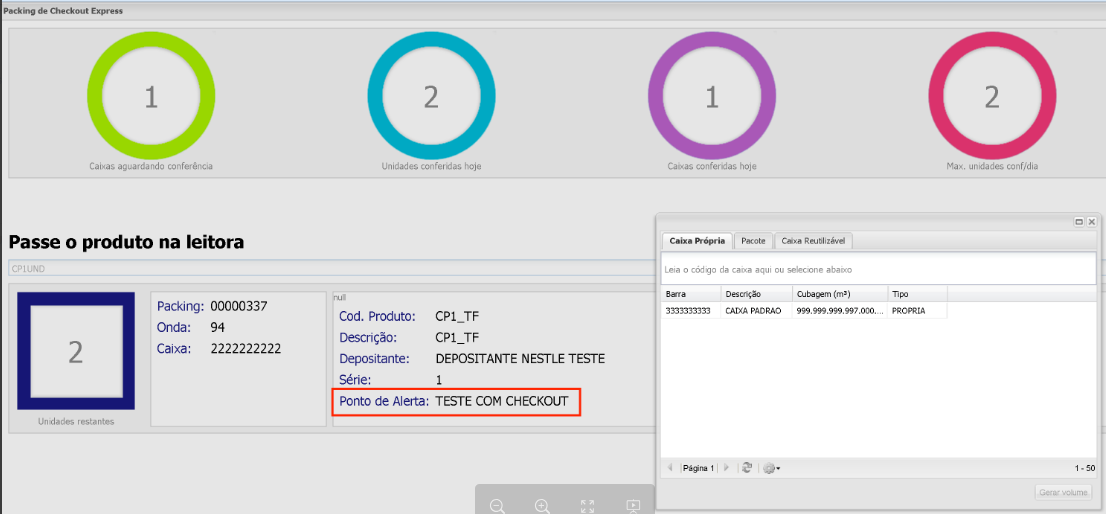Refresh the box list grid

click(747, 467)
